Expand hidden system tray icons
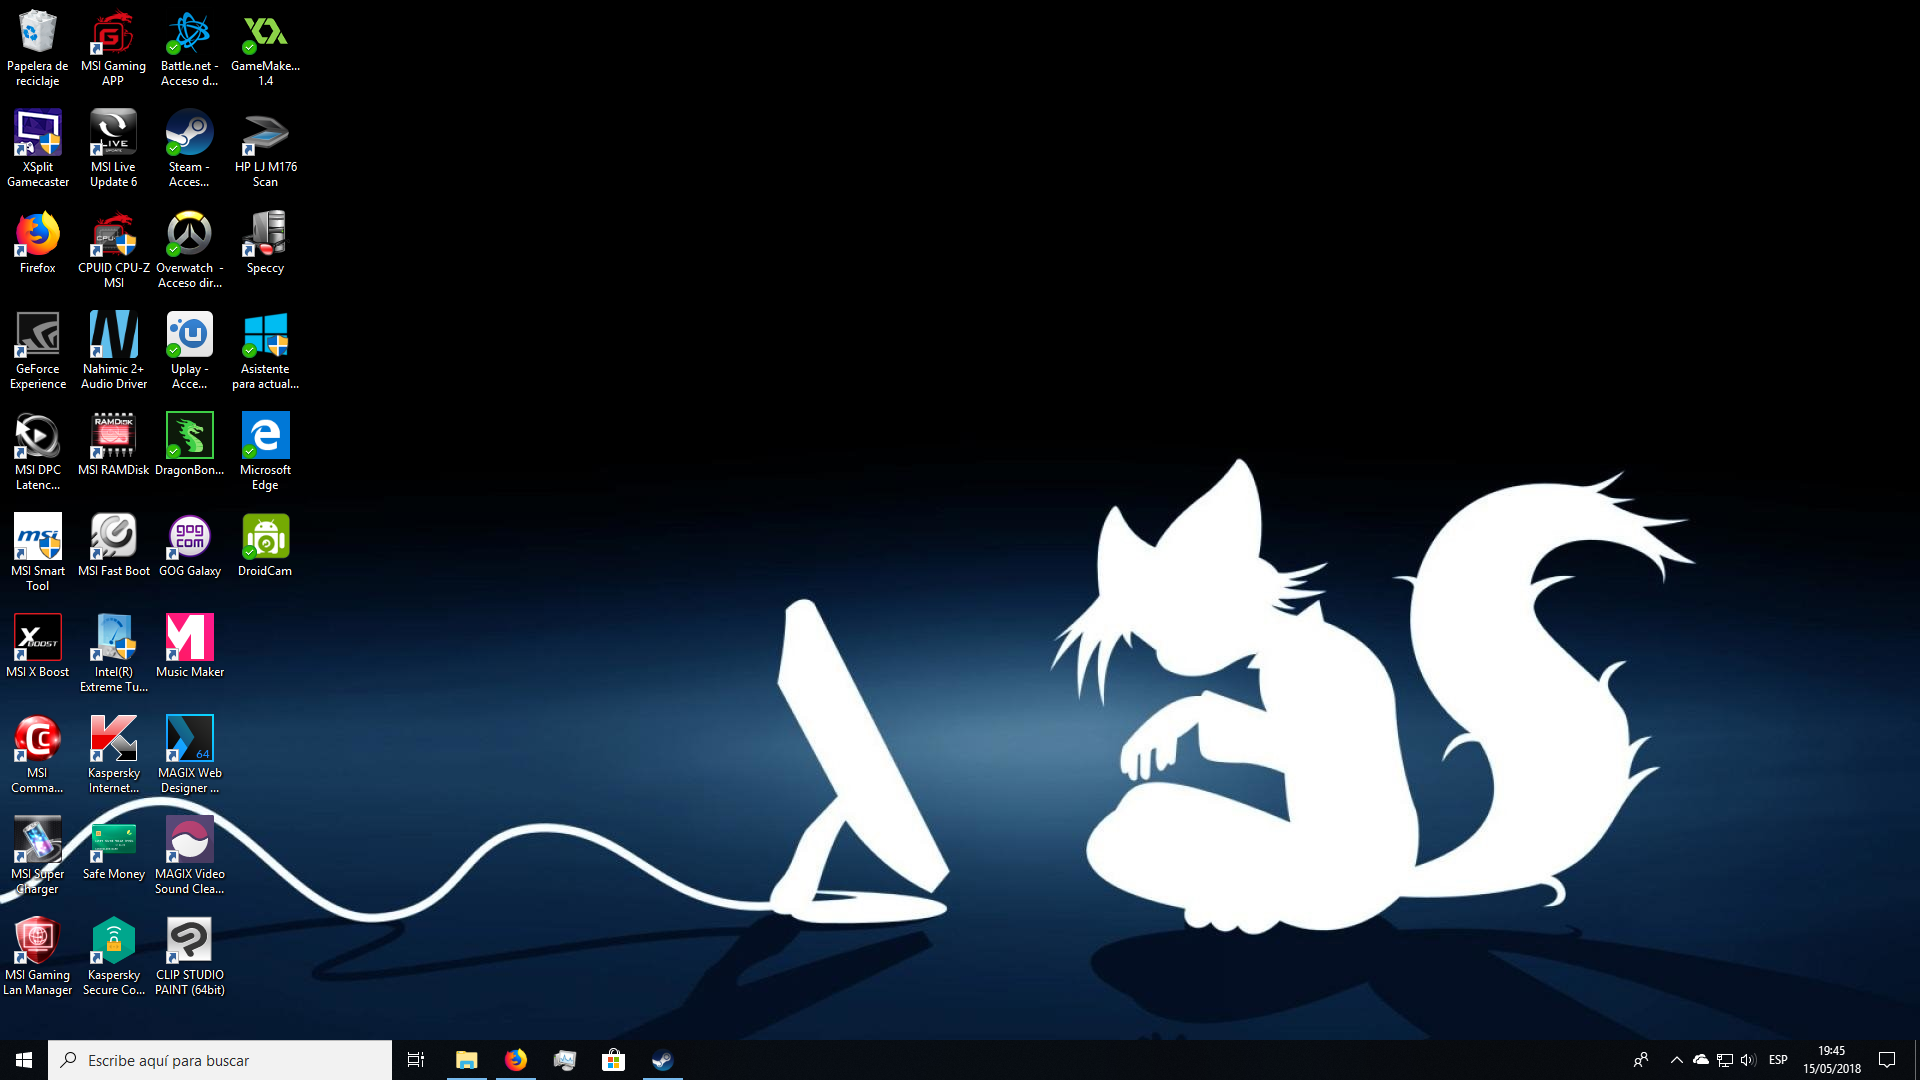Viewport: 1920px width, 1080px height. 1677,1060
